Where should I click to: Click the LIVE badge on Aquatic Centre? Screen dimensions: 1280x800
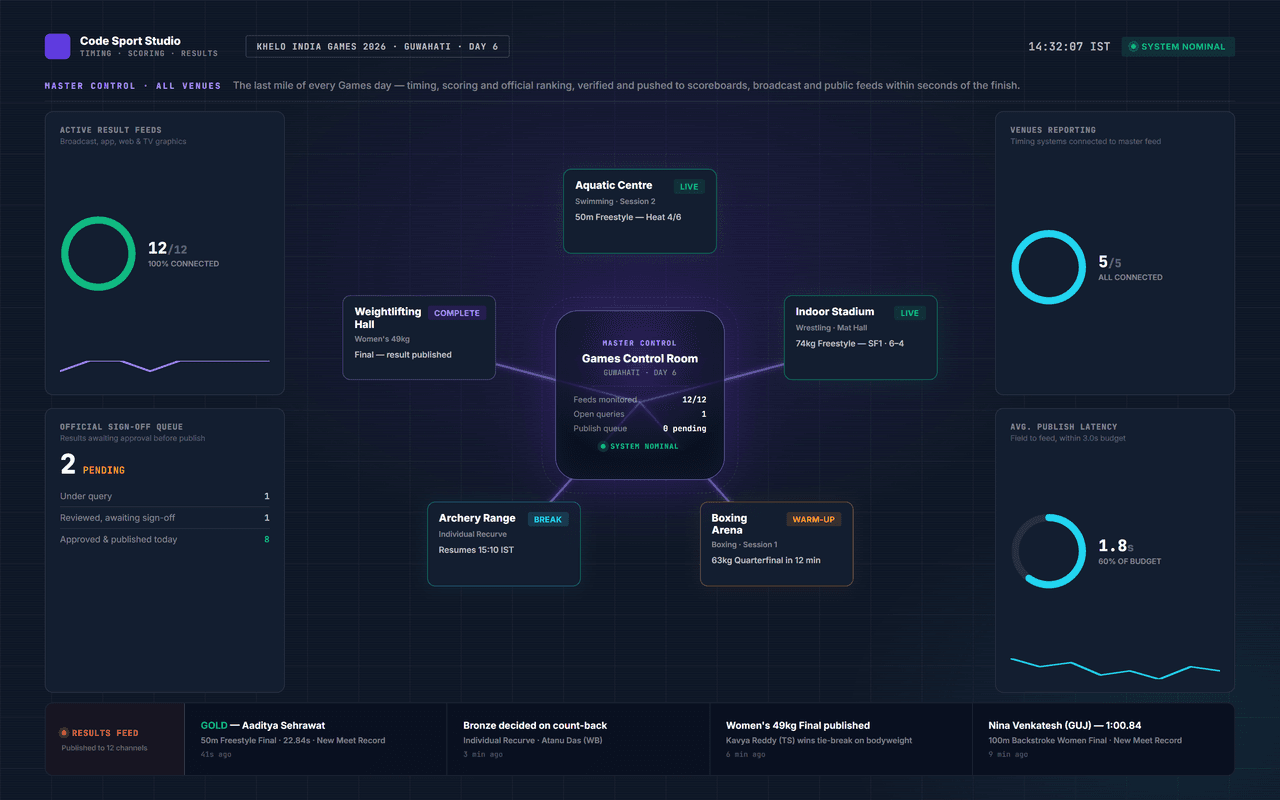pos(689,186)
